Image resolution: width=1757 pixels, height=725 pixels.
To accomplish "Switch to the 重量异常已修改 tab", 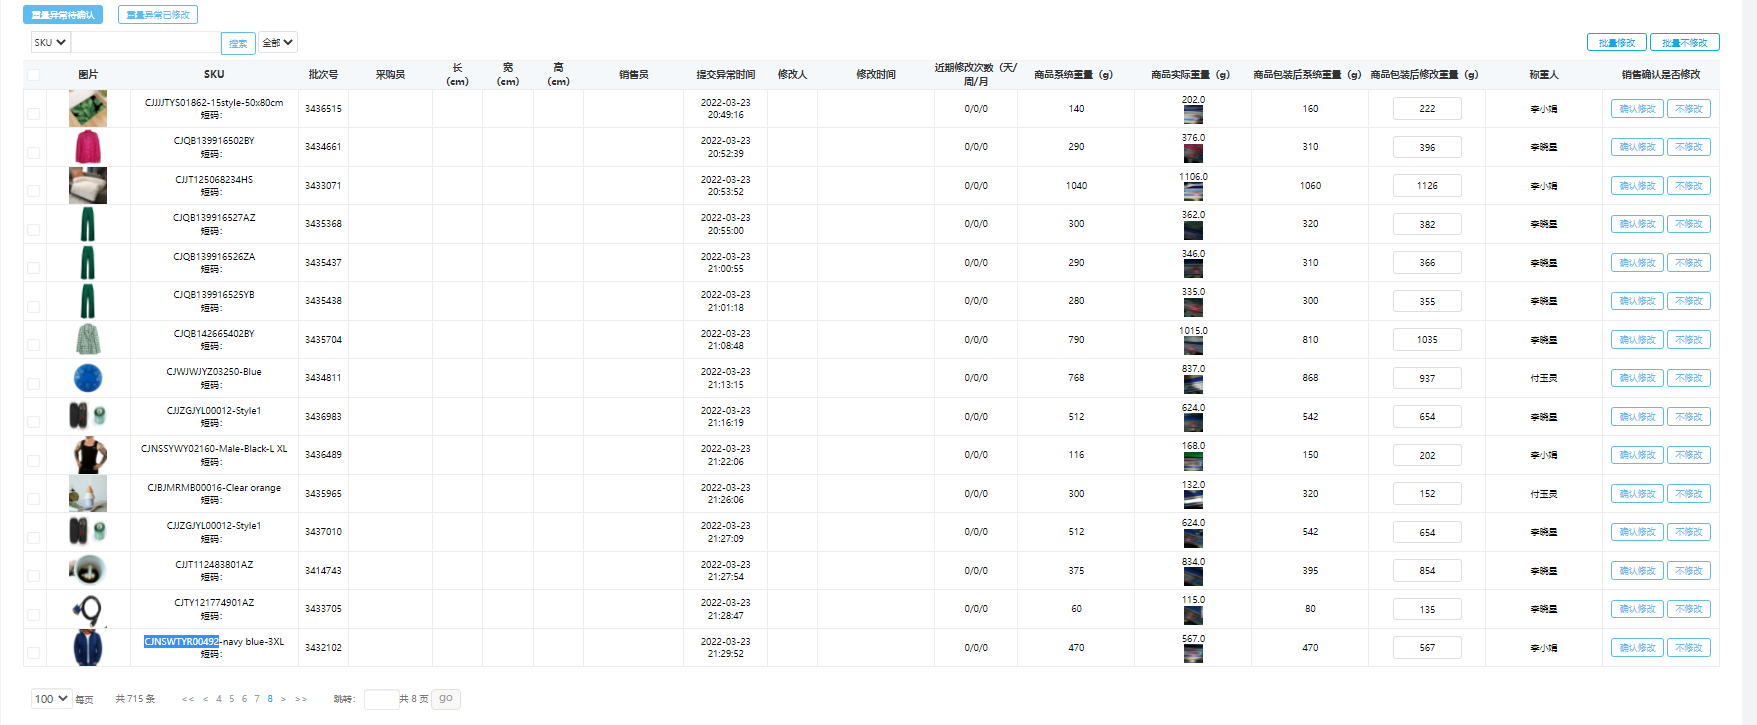I will point(158,15).
